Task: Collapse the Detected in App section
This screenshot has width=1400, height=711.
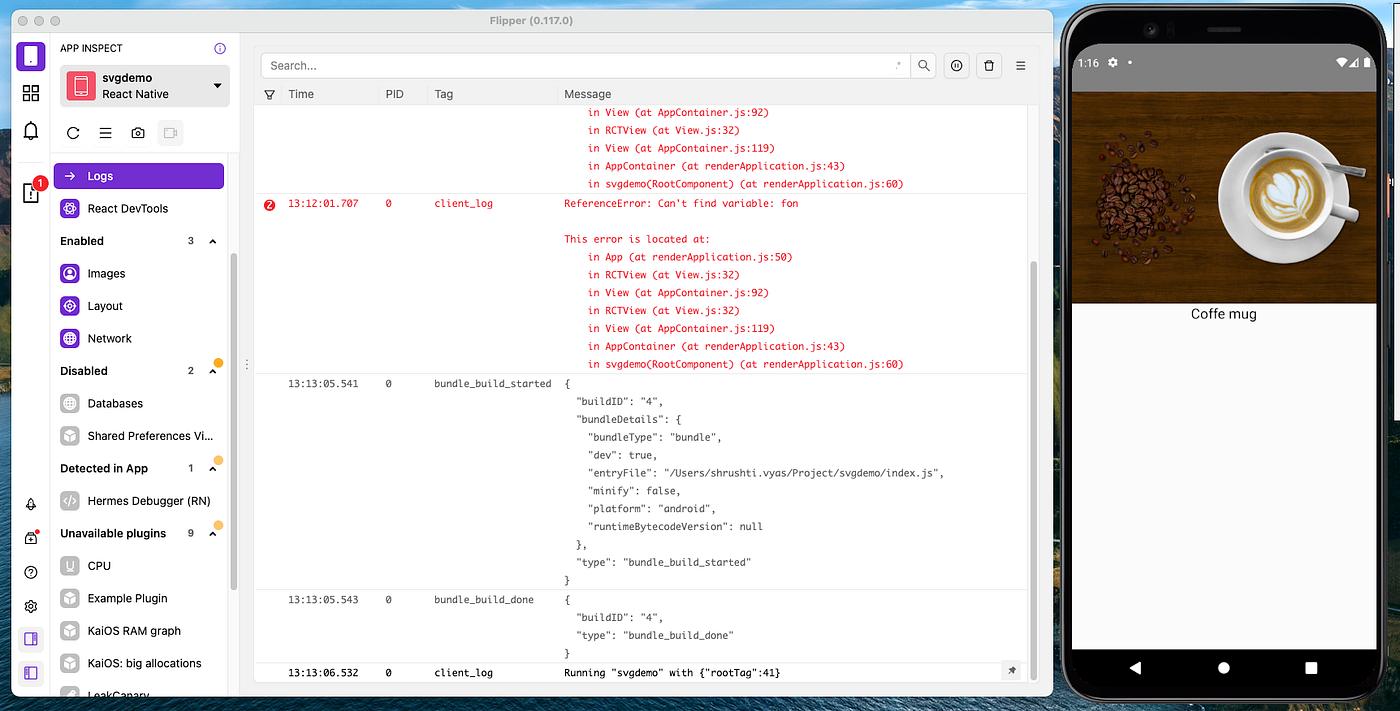Action: [212, 468]
